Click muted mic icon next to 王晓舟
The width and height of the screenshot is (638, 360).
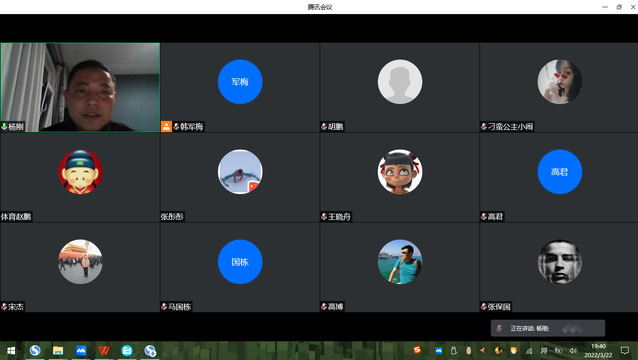click(324, 217)
